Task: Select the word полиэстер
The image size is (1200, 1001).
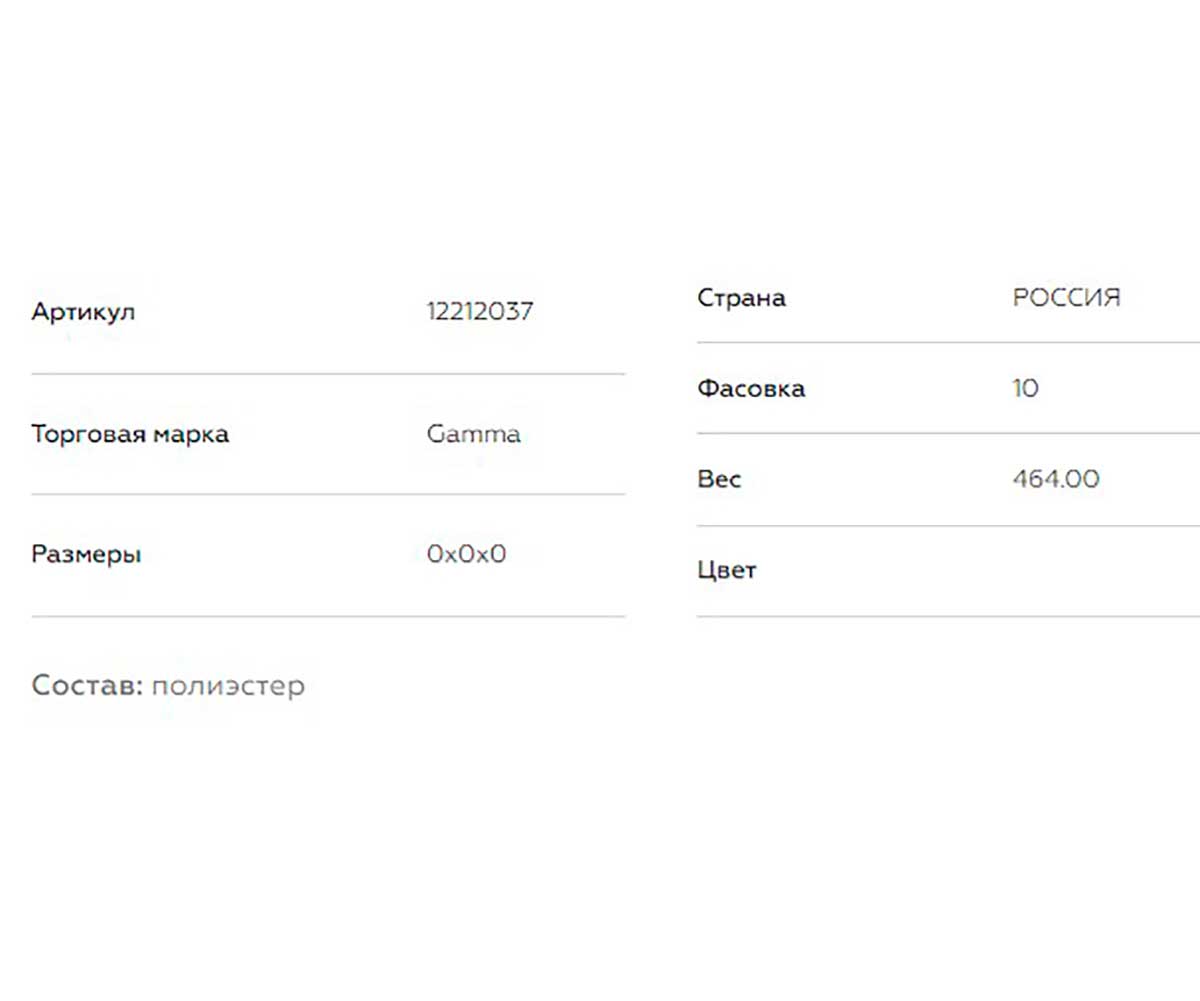Action: tap(229, 687)
